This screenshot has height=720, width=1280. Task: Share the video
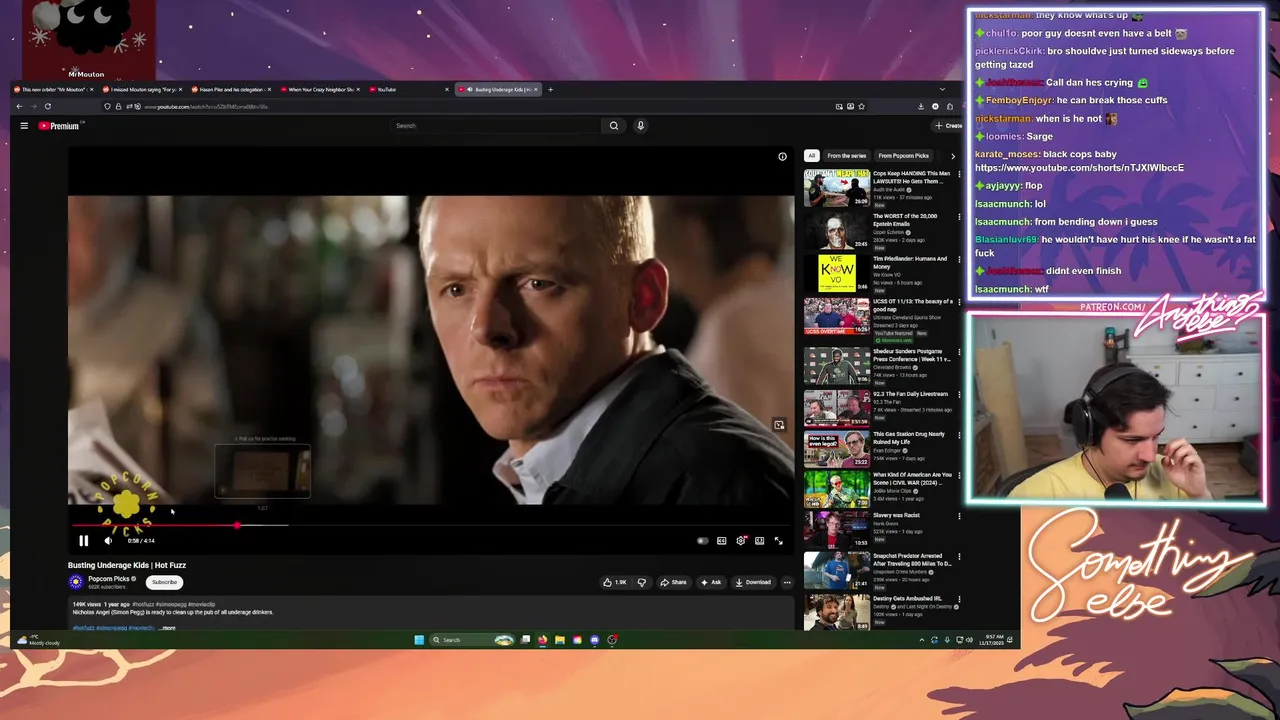(x=673, y=582)
